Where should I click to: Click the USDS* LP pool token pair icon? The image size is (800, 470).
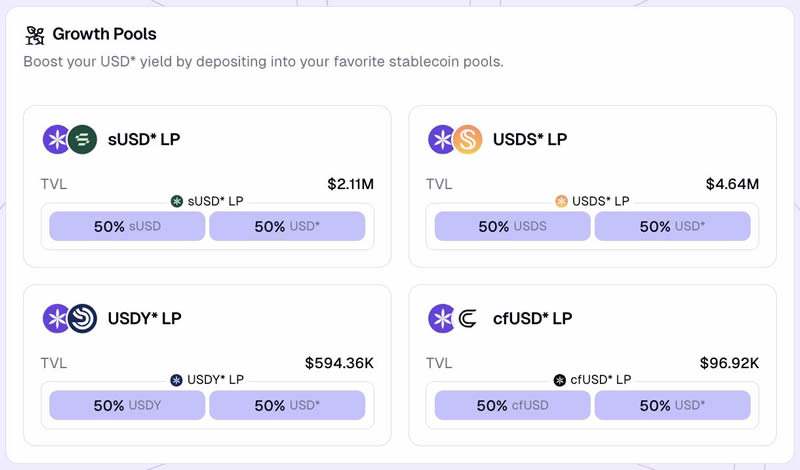click(455, 139)
